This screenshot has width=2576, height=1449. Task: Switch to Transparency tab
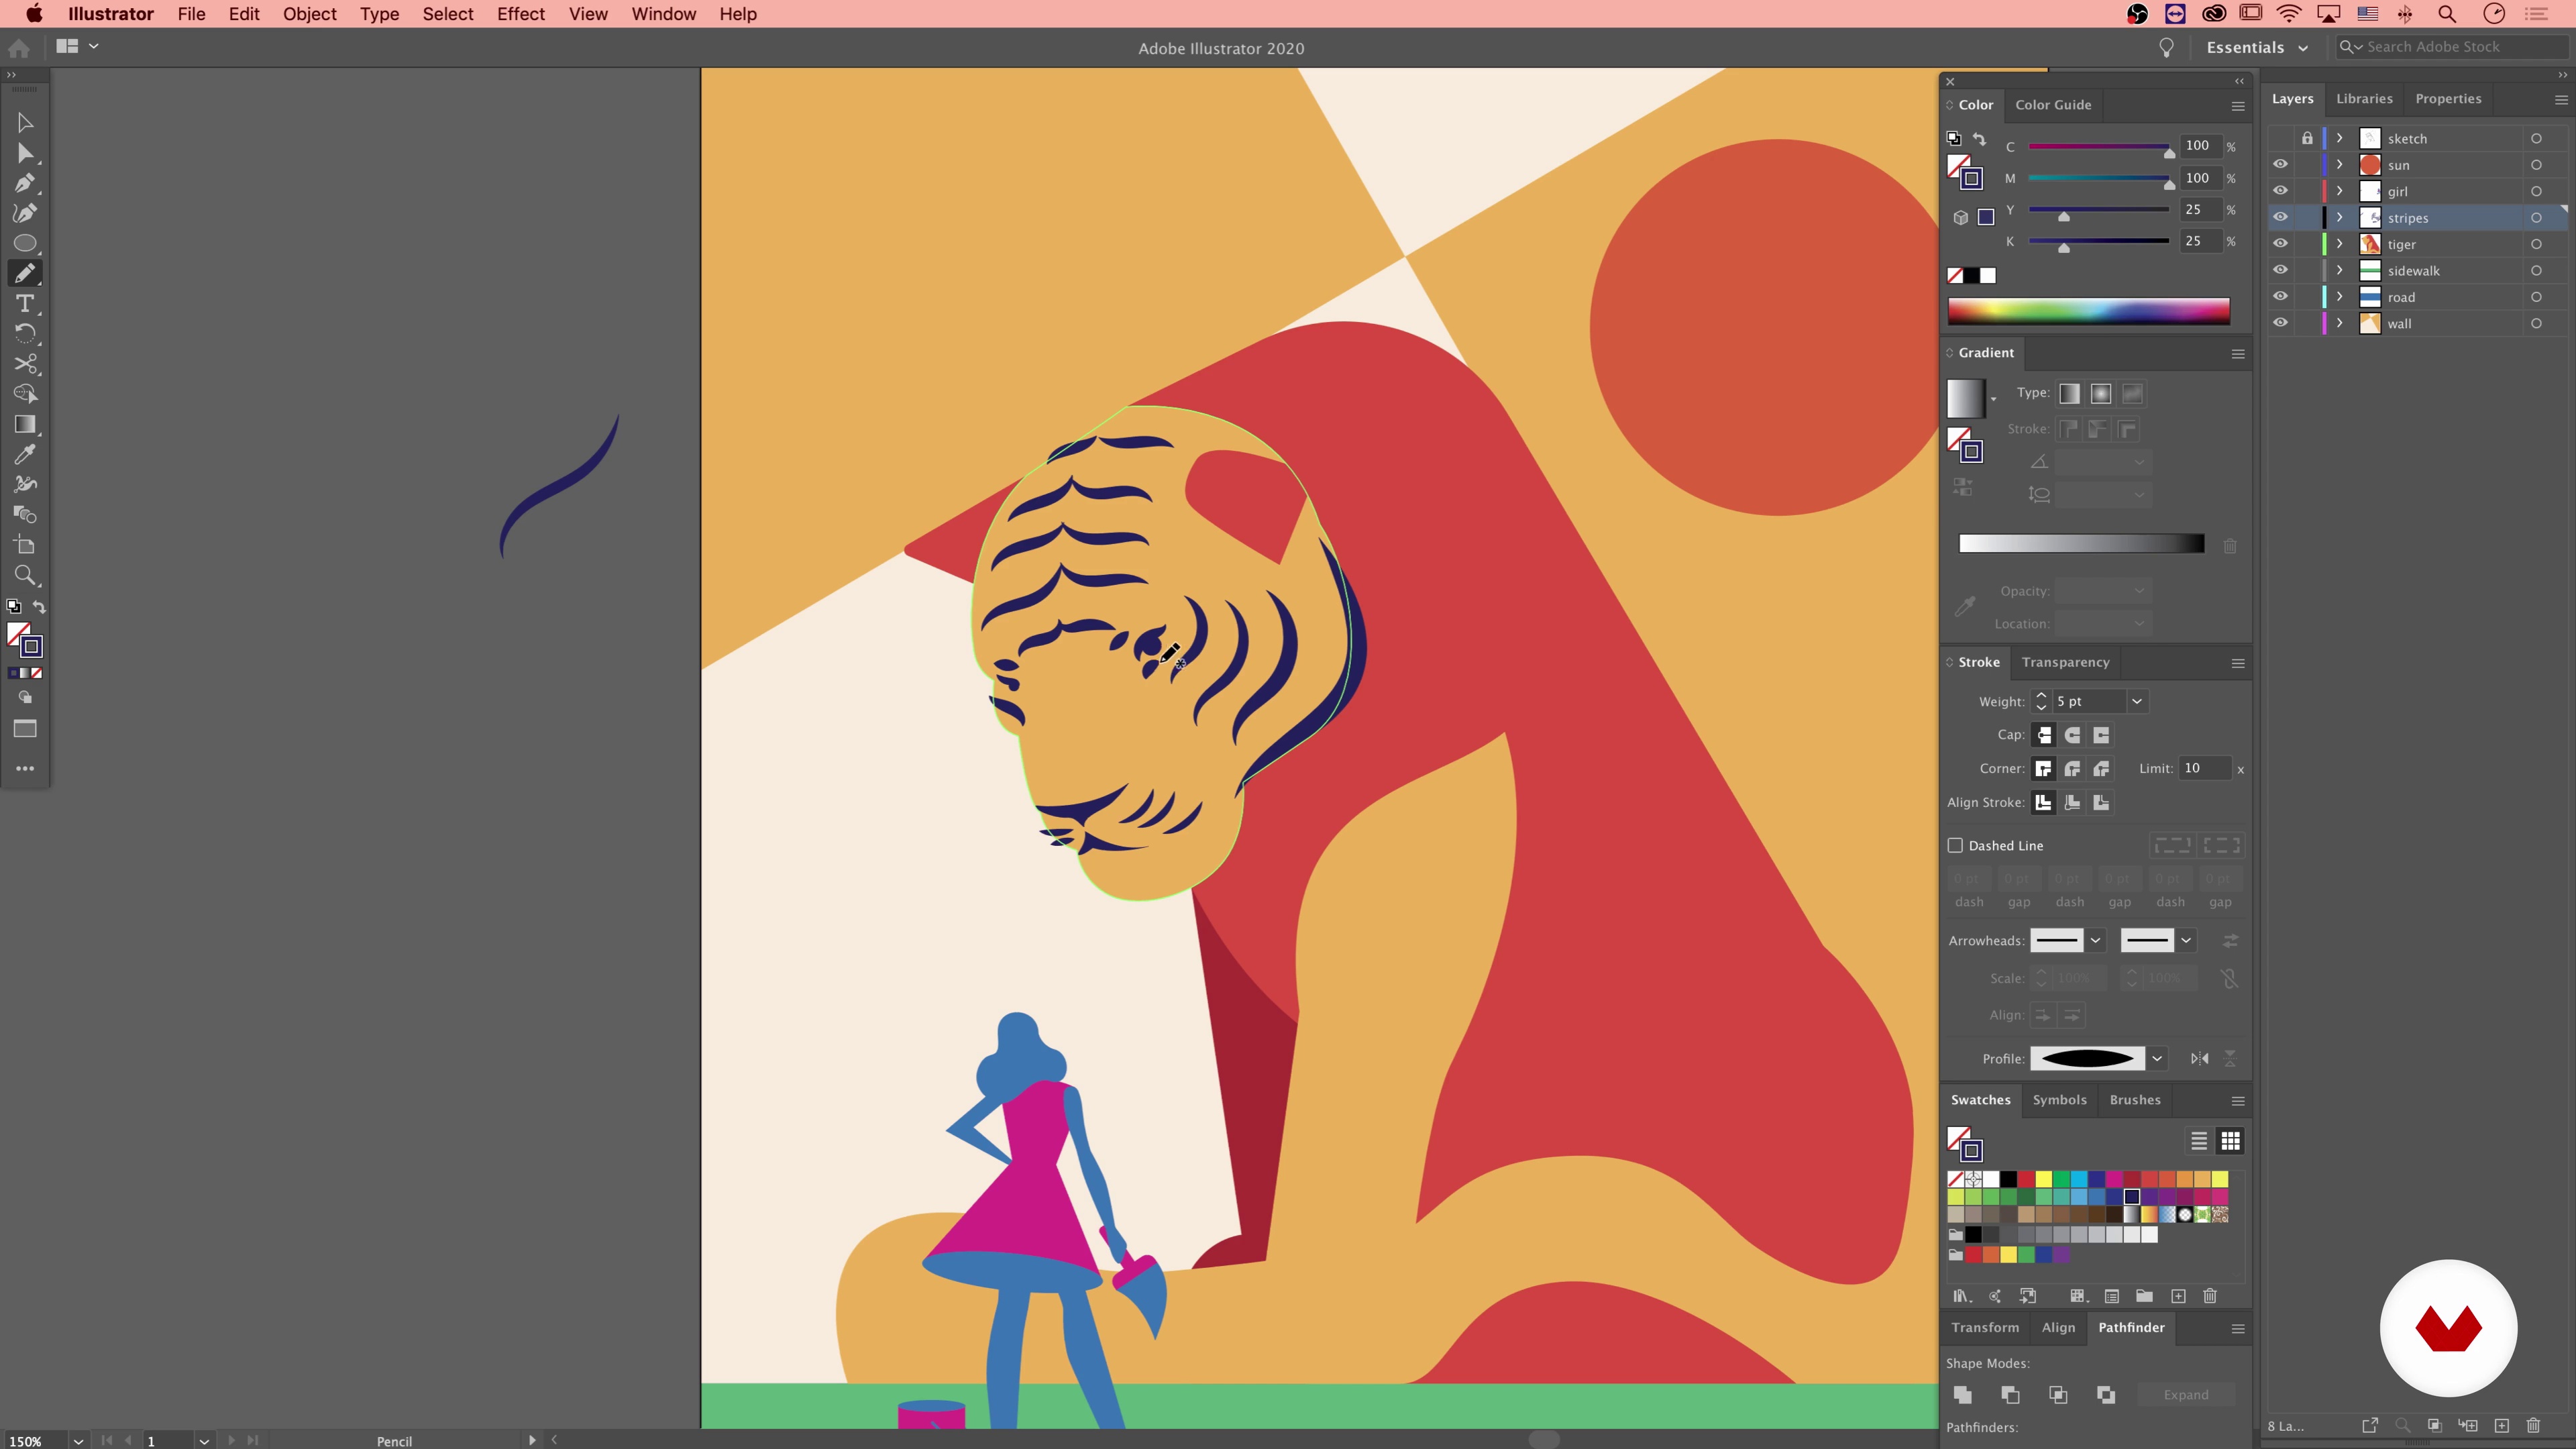pos(2065,662)
